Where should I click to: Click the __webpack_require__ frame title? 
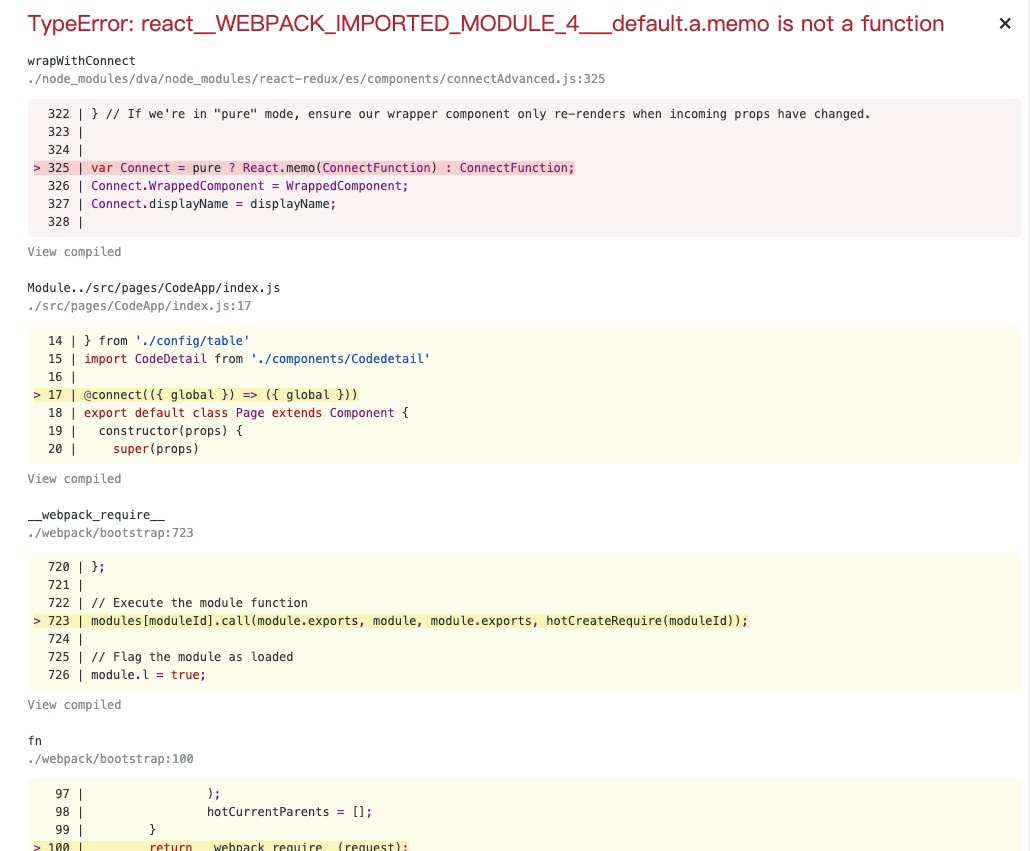96,515
